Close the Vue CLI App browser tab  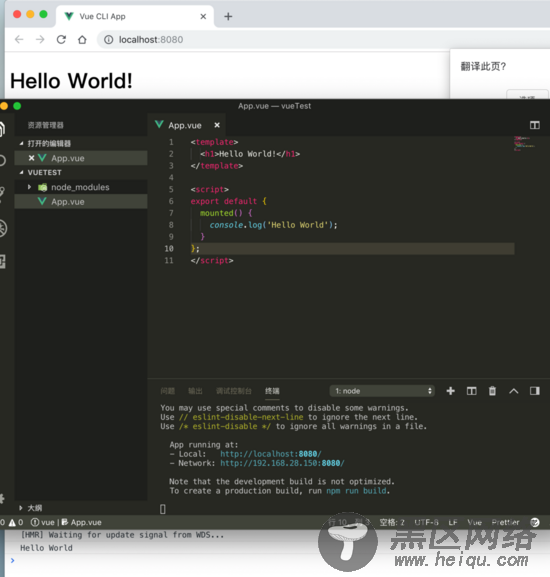[x=203, y=17]
